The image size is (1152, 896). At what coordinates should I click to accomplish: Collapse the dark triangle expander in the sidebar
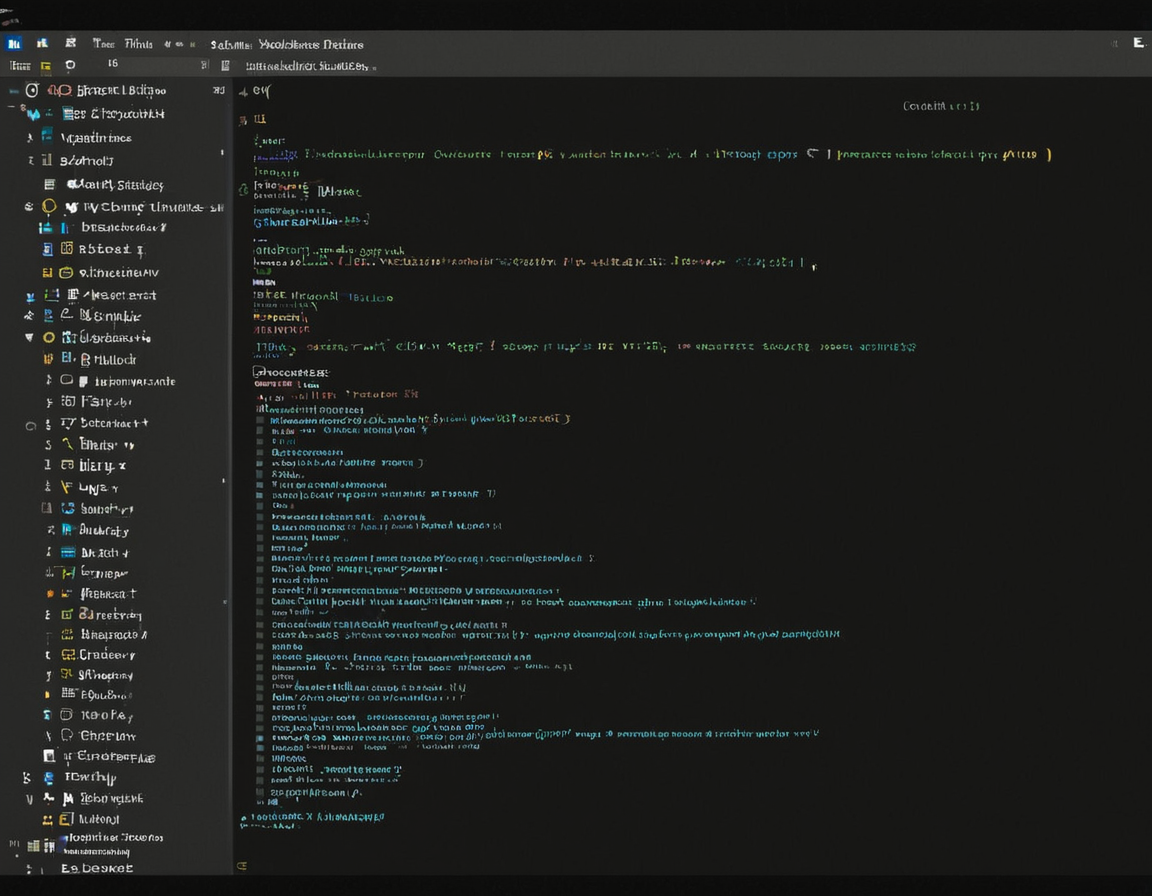pyautogui.click(x=28, y=337)
